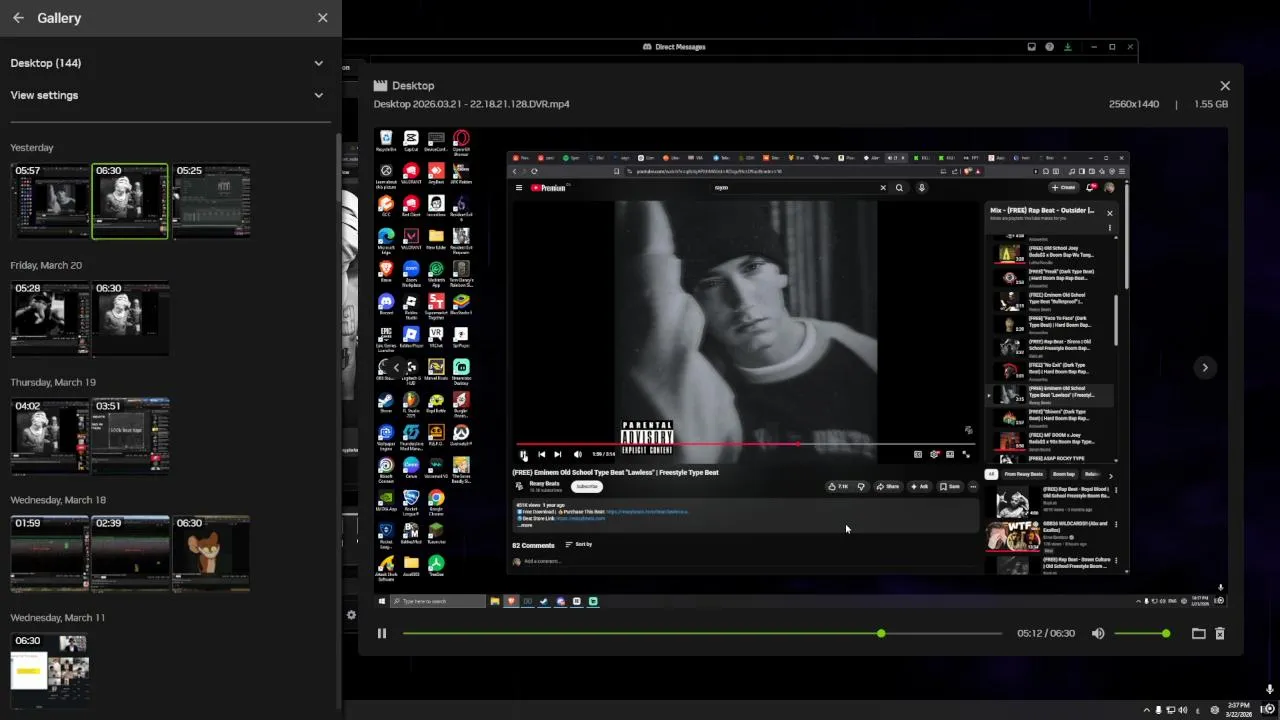Go to next recording with right arrow
The width and height of the screenshot is (1280, 720).
tap(1205, 367)
